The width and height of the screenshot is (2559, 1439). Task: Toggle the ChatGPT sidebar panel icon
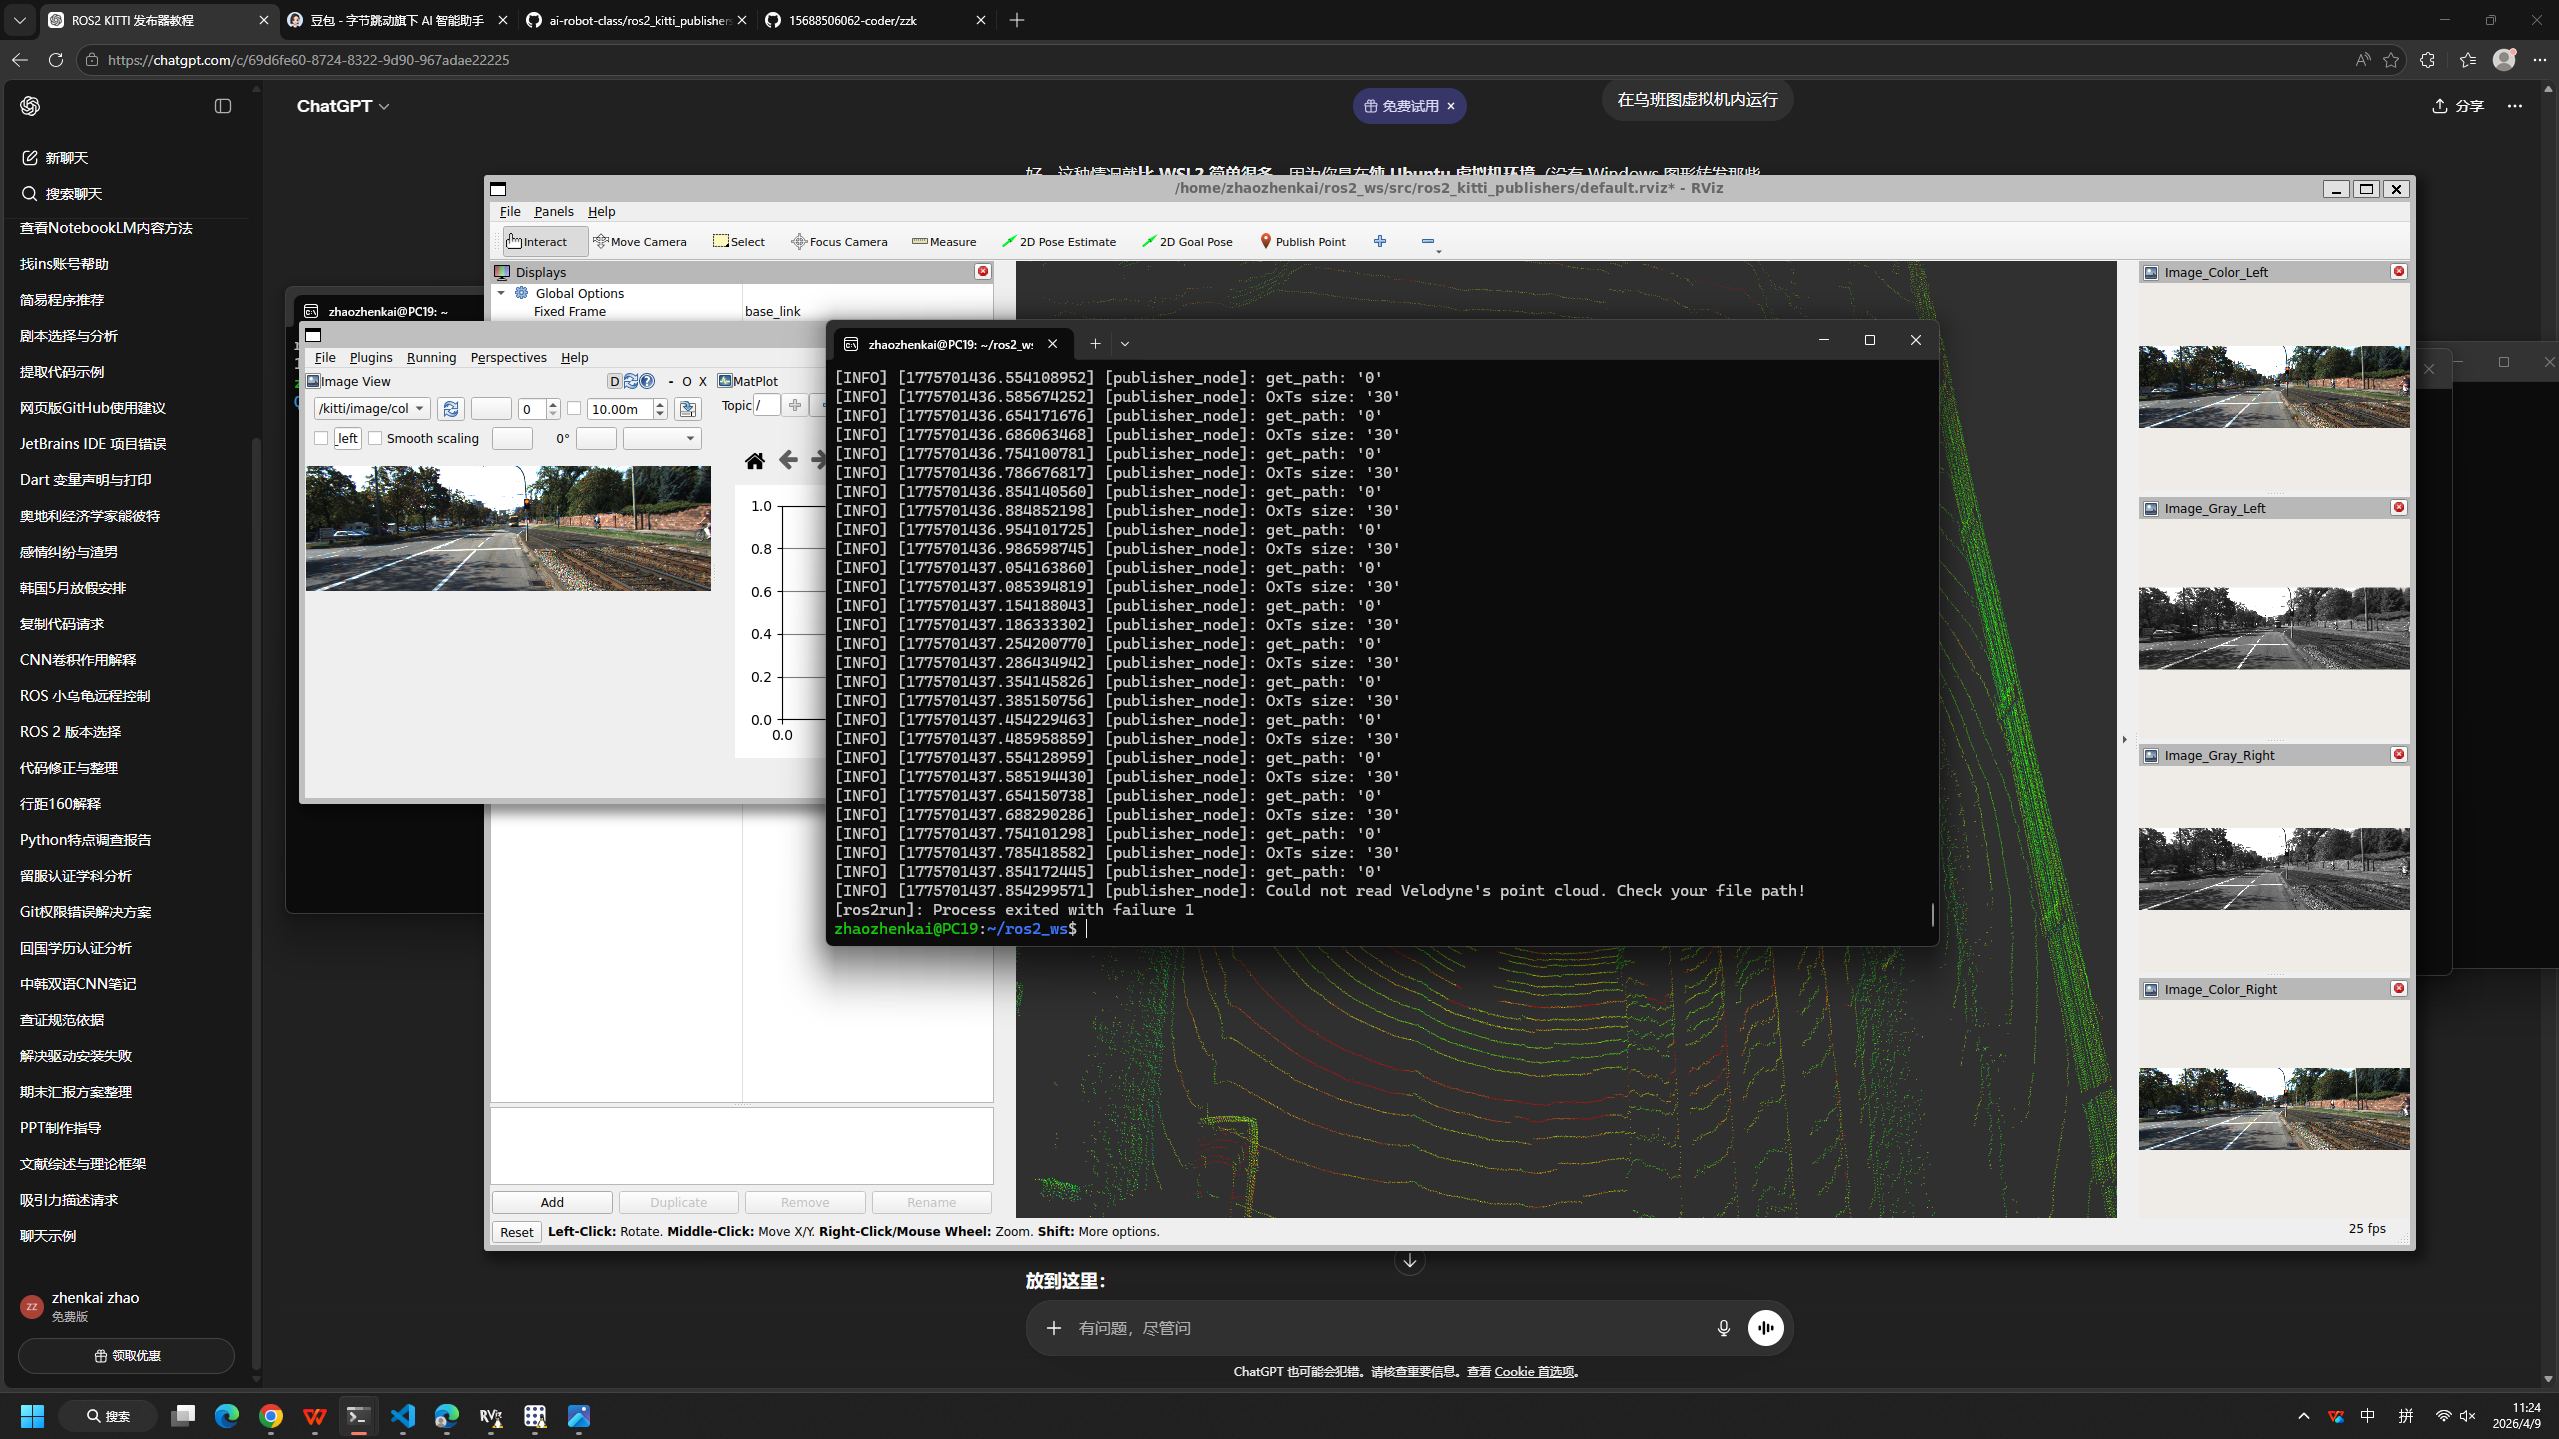click(x=223, y=106)
